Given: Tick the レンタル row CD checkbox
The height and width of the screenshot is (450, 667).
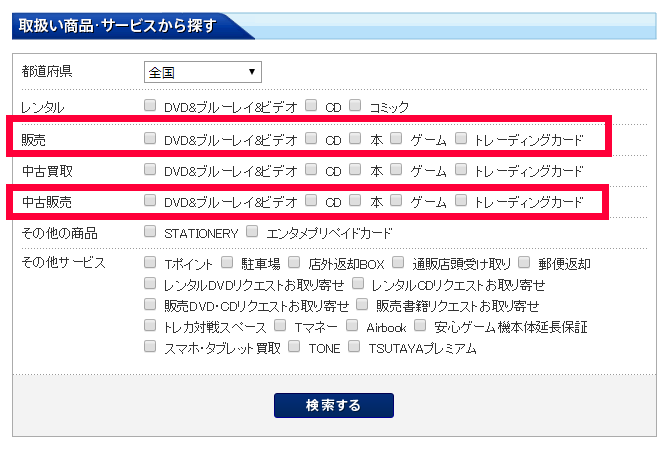Looking at the screenshot, I should (x=312, y=105).
